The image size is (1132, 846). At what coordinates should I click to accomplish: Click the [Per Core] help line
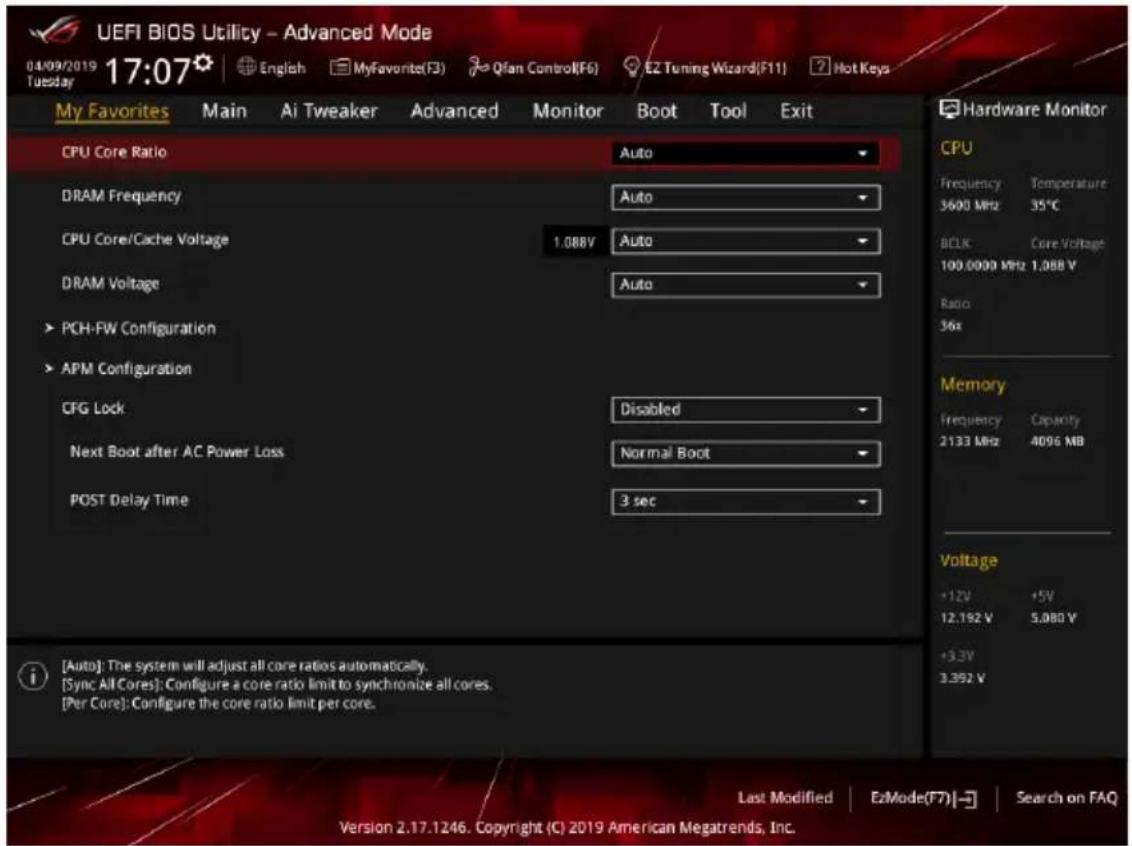click(218, 703)
